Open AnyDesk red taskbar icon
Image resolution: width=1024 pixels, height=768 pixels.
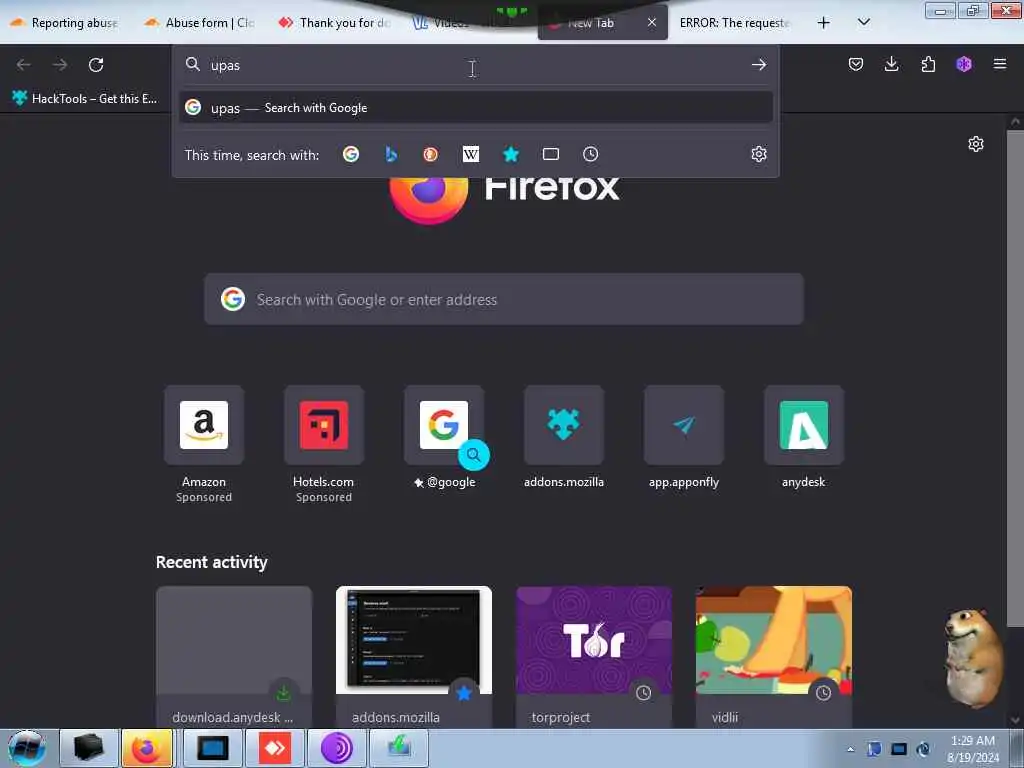[274, 748]
